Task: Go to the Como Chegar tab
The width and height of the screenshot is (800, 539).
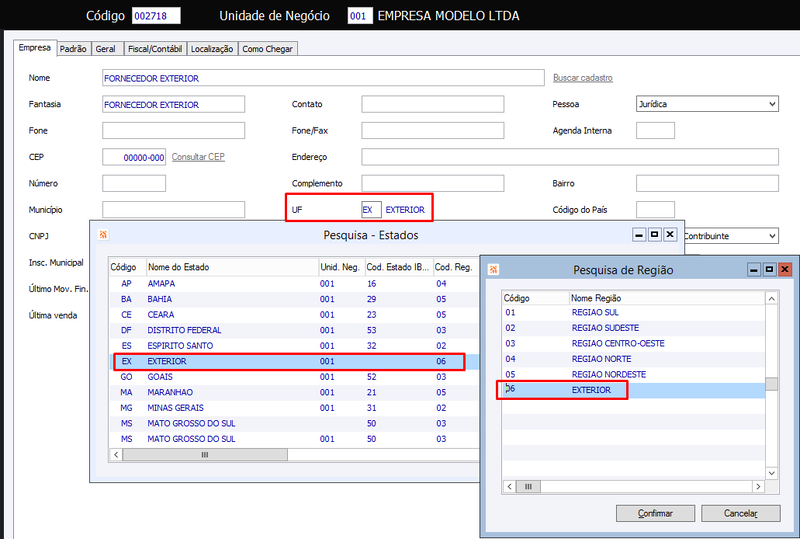Action: [x=267, y=49]
